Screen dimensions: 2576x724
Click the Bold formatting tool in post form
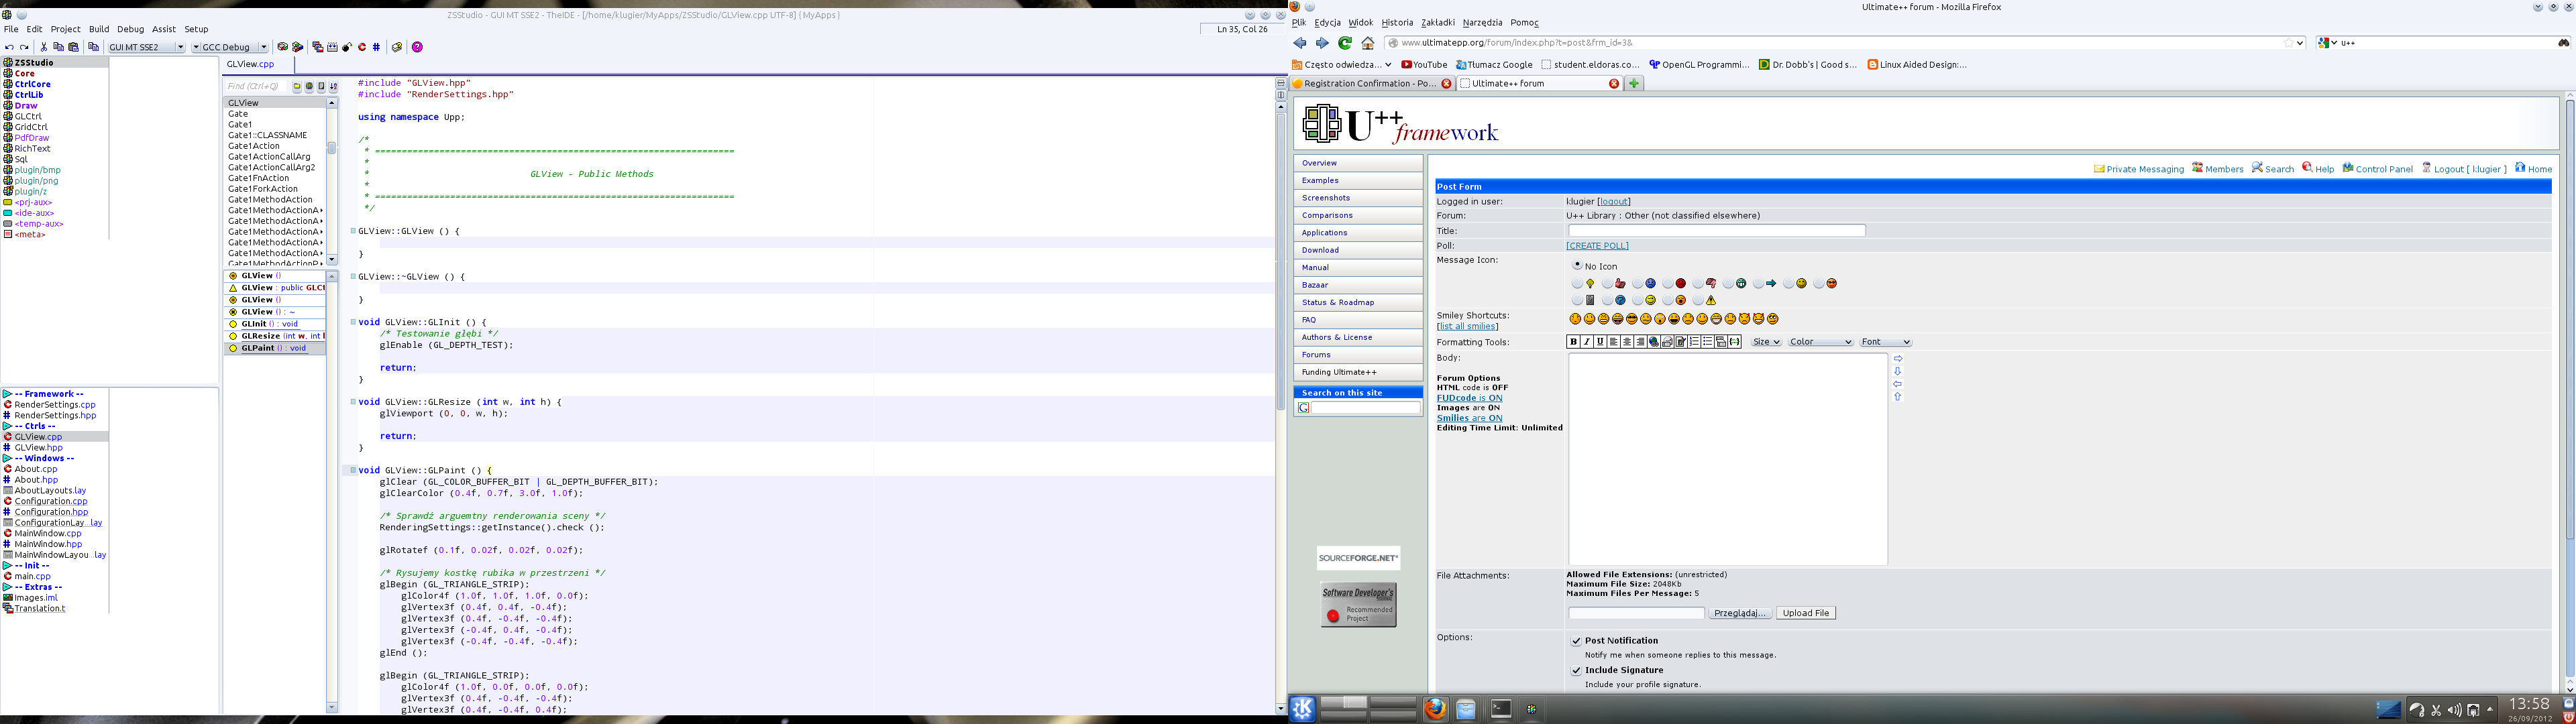(1573, 342)
